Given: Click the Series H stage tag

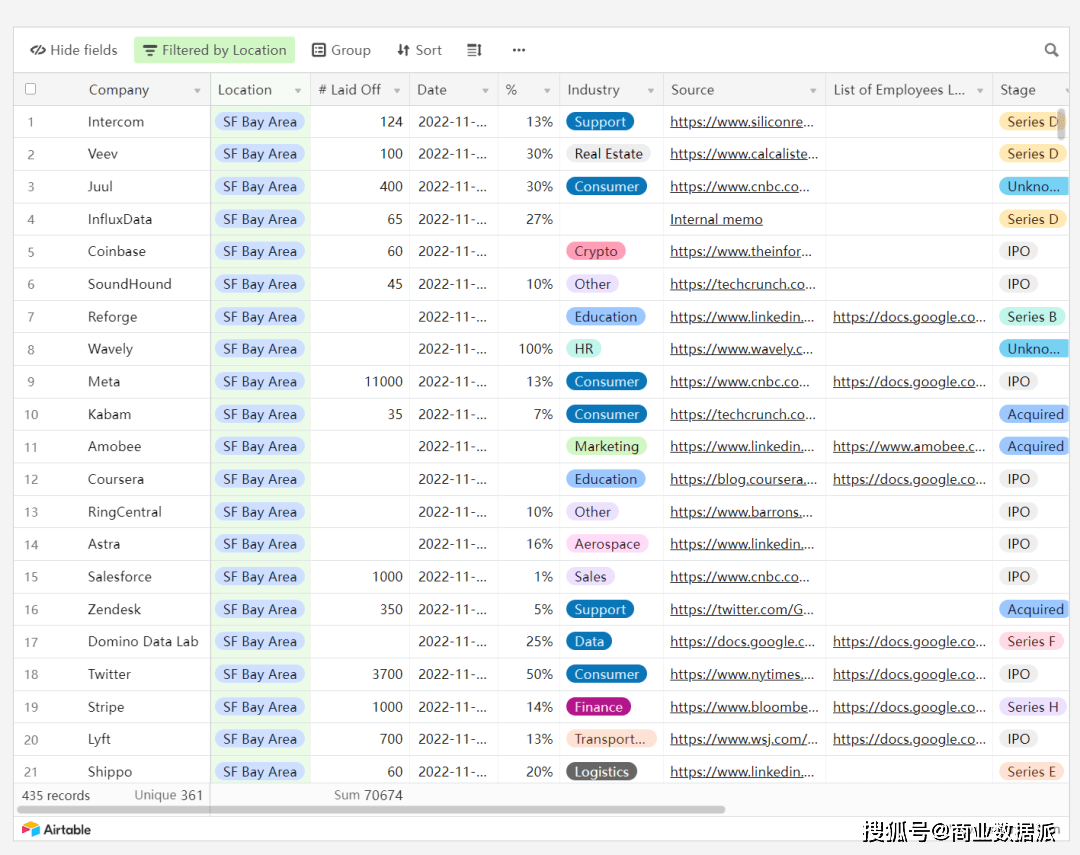Looking at the screenshot, I should 1032,707.
